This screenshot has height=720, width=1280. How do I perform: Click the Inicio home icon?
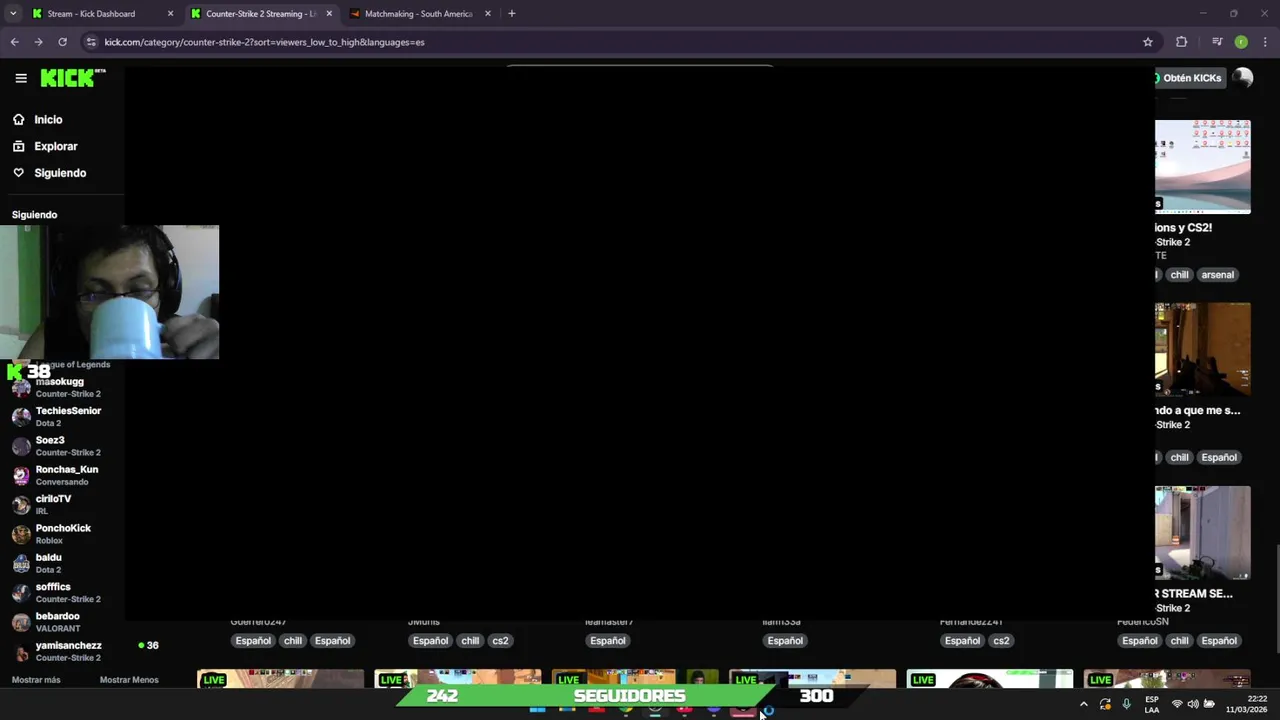point(18,119)
